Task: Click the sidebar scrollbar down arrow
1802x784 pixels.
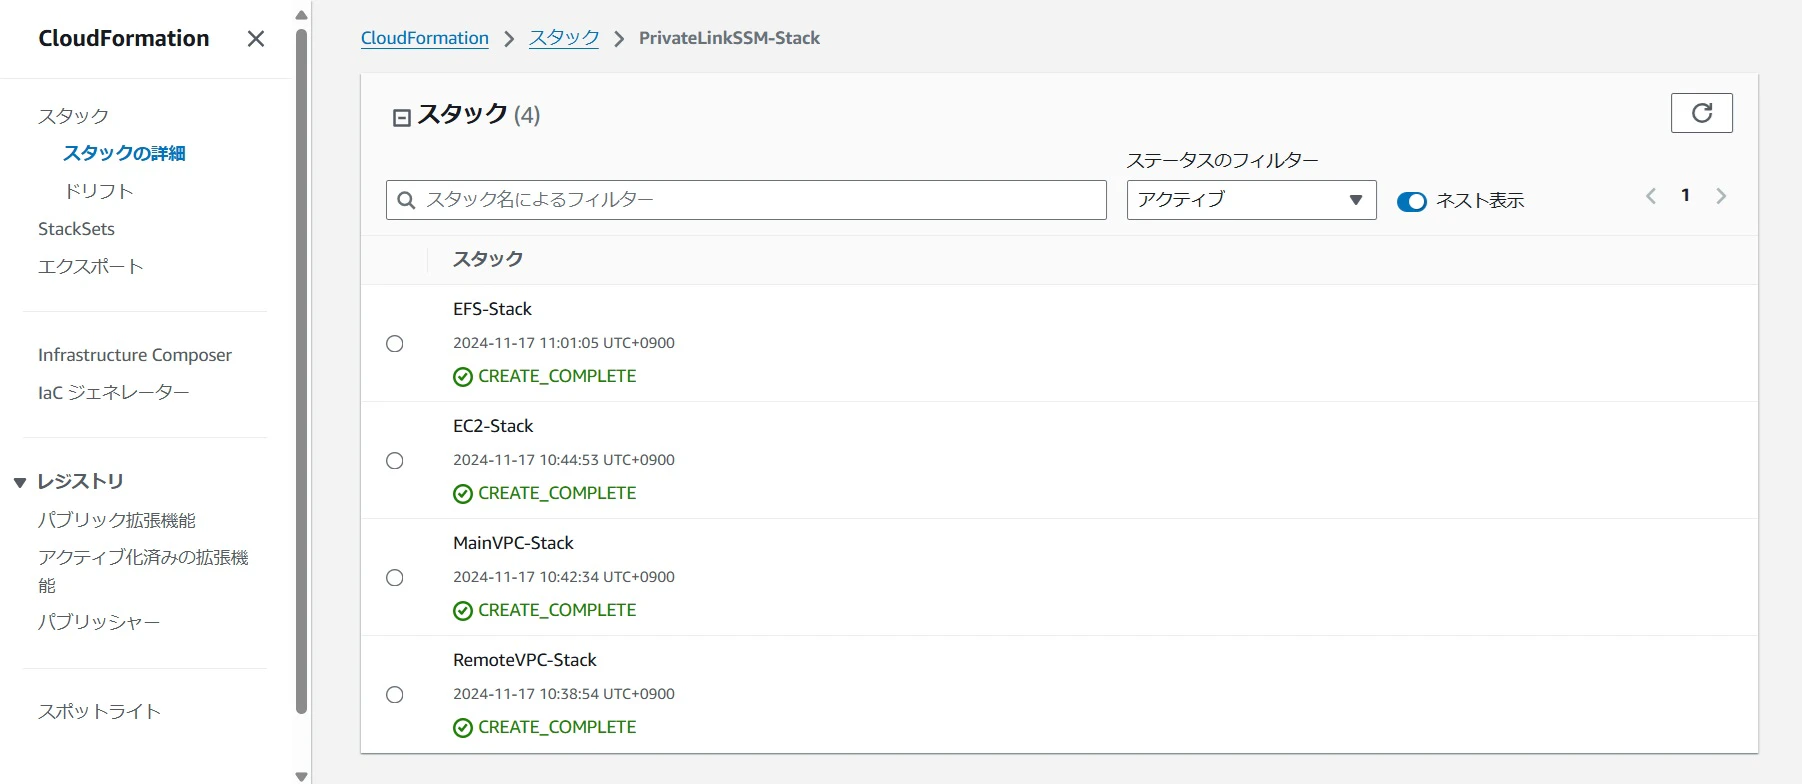Action: pyautogui.click(x=302, y=776)
